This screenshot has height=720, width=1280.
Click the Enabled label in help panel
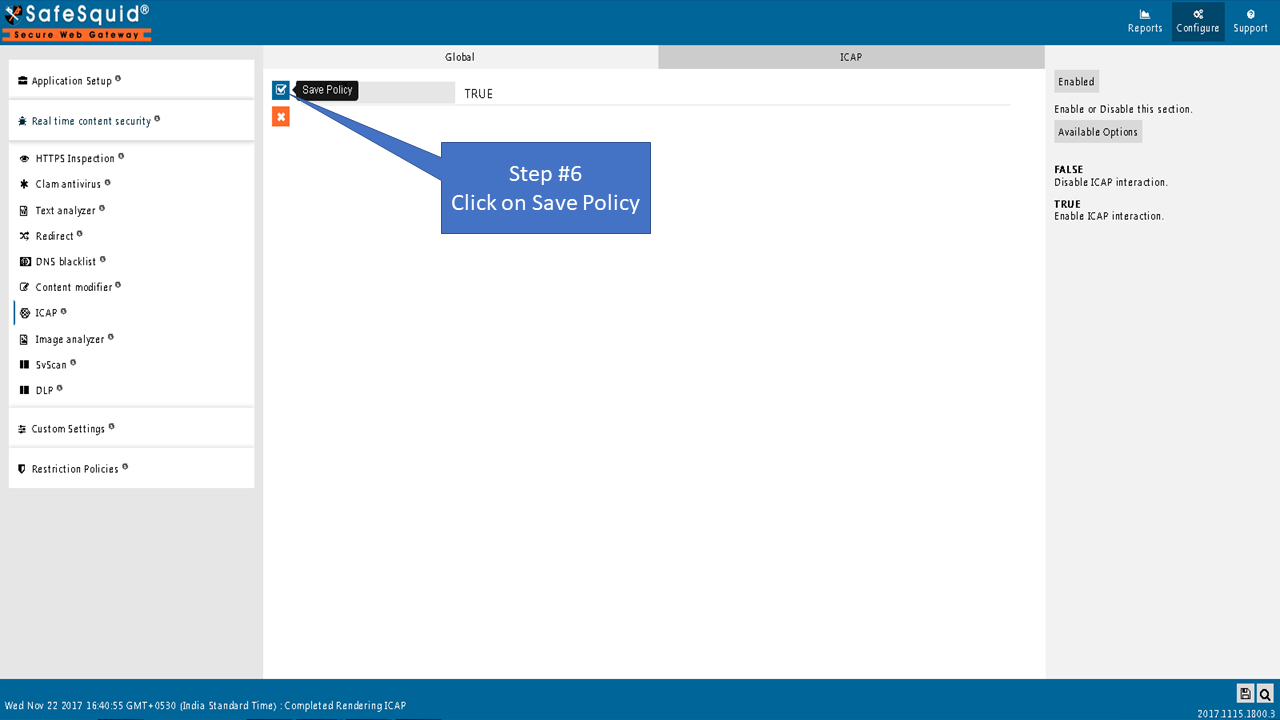point(1076,82)
